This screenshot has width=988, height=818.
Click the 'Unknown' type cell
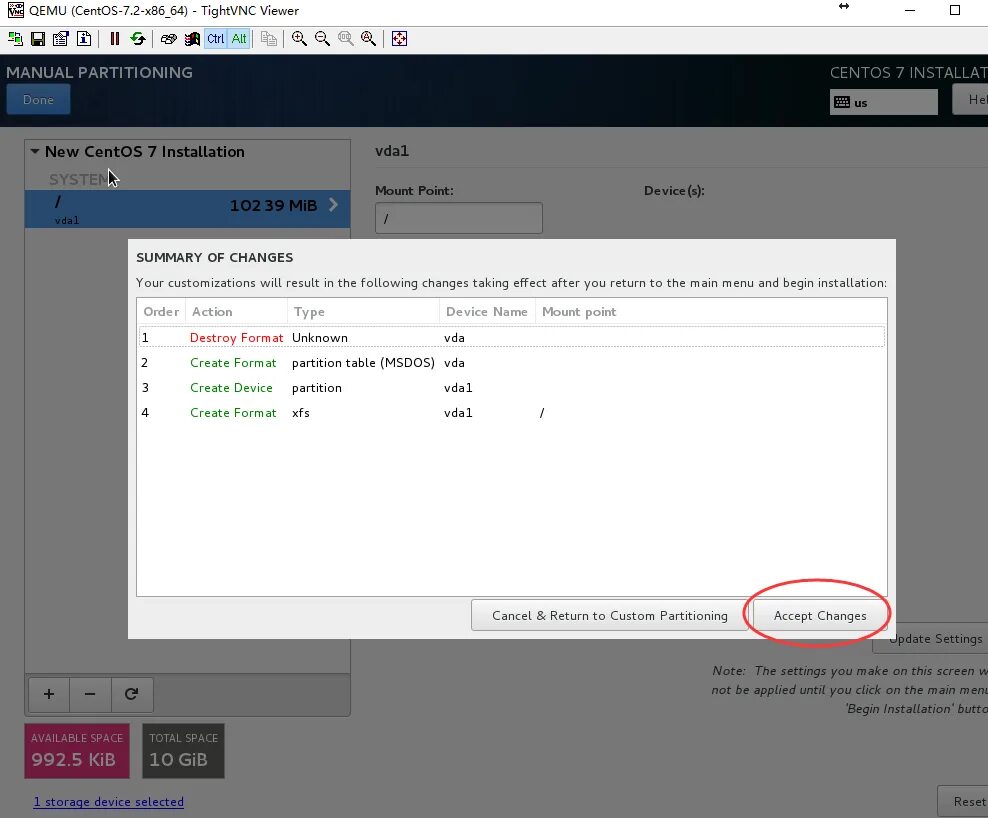pyautogui.click(x=319, y=337)
